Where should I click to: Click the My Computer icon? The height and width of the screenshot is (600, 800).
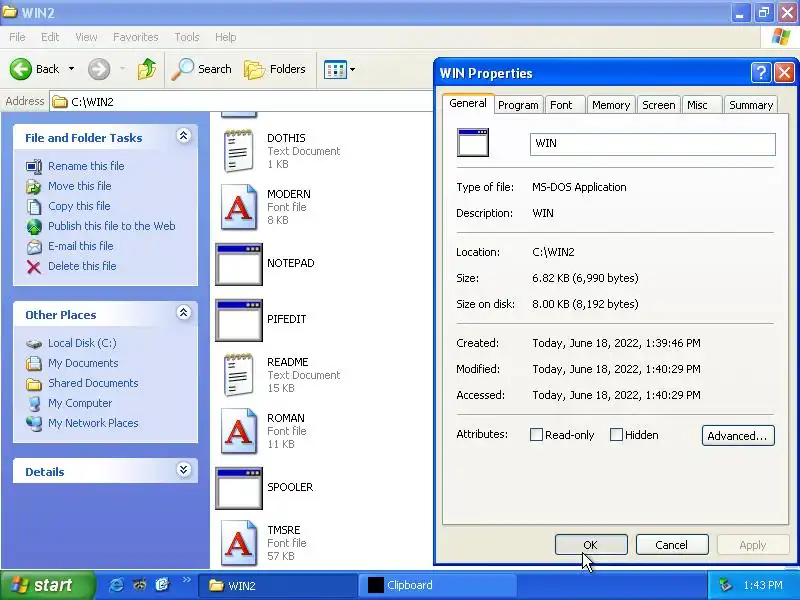coord(34,403)
